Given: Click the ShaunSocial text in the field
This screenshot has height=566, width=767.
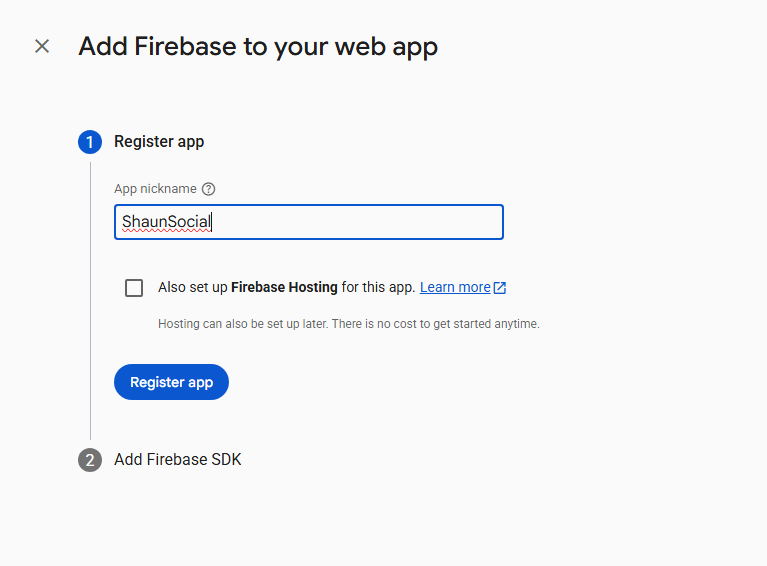Looking at the screenshot, I should click(166, 222).
